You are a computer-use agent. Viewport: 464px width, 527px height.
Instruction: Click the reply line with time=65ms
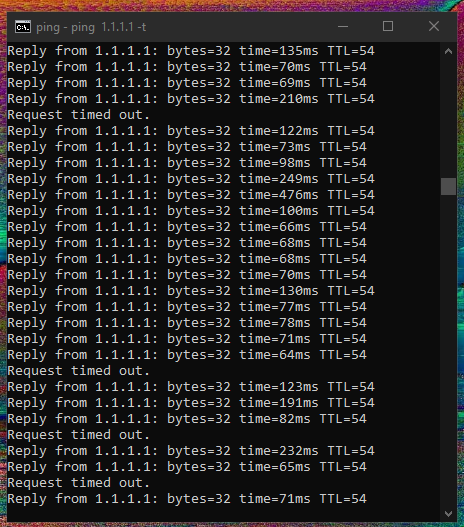pos(187,467)
